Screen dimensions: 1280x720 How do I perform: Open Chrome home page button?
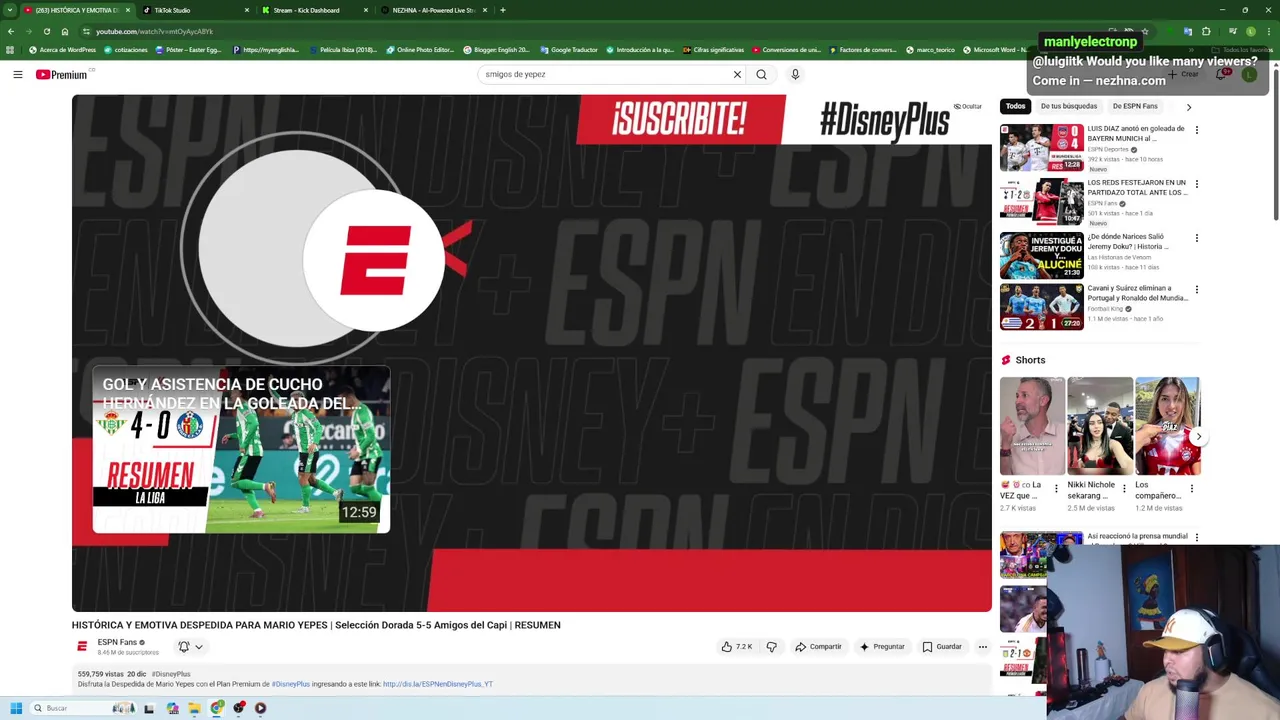[x=65, y=31]
